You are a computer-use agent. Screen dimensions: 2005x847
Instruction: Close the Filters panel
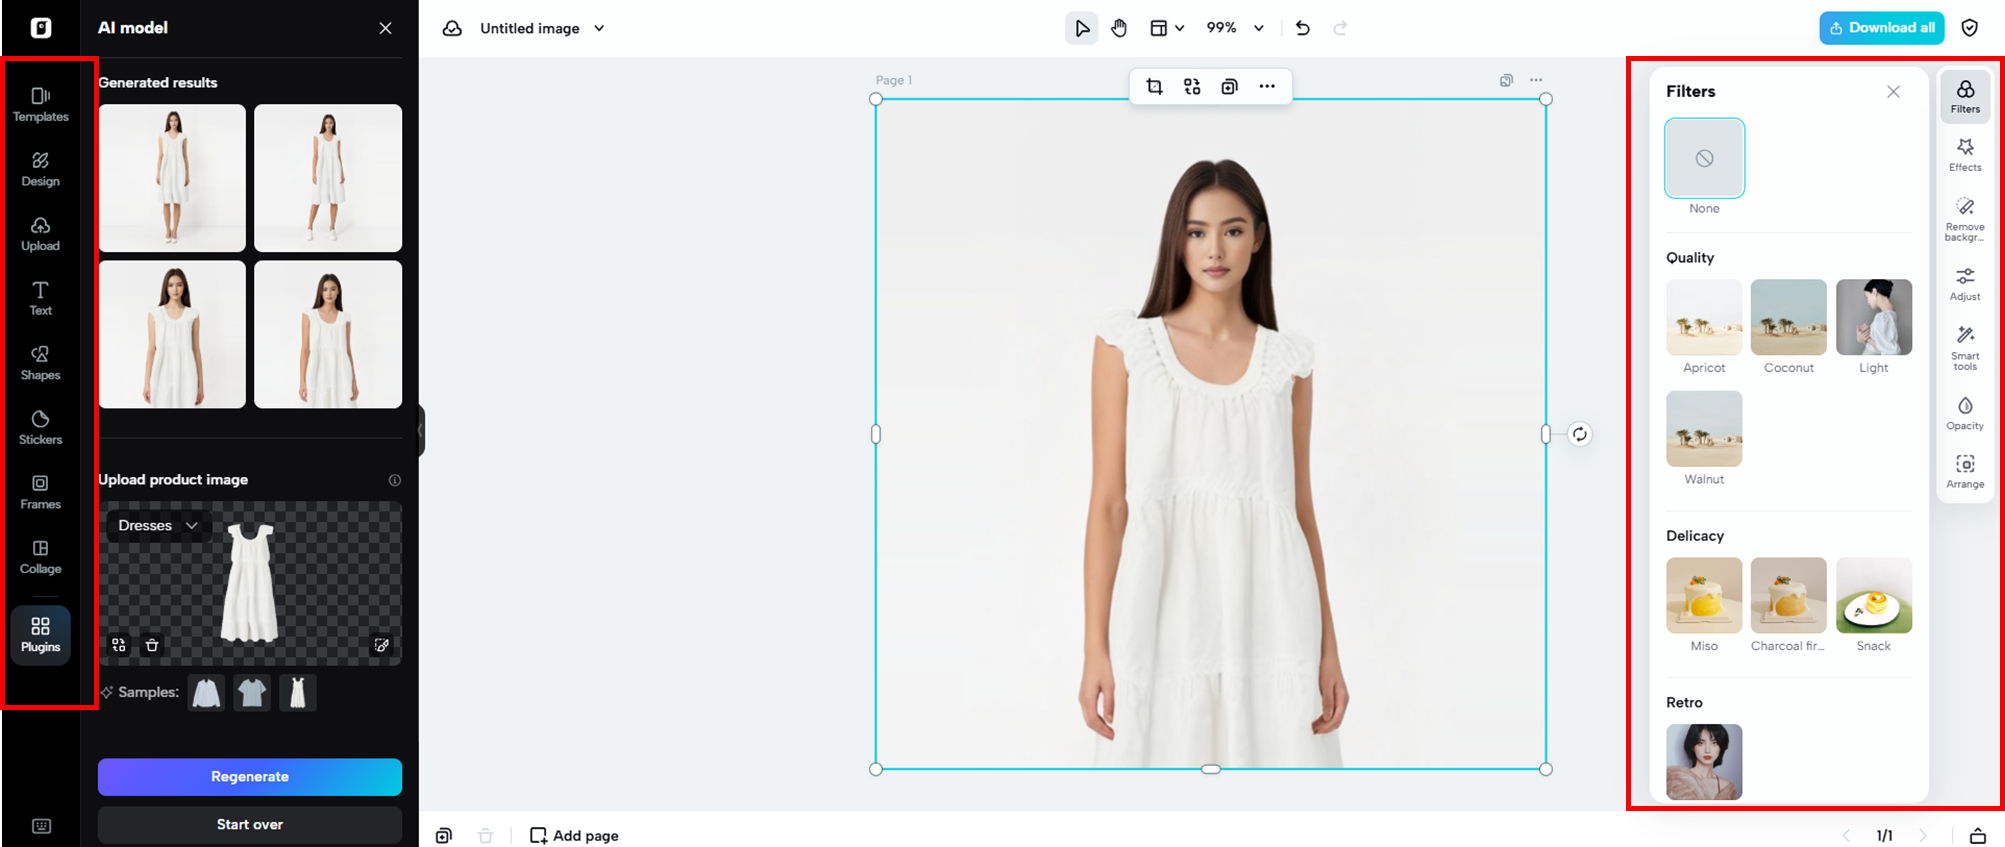(1893, 92)
